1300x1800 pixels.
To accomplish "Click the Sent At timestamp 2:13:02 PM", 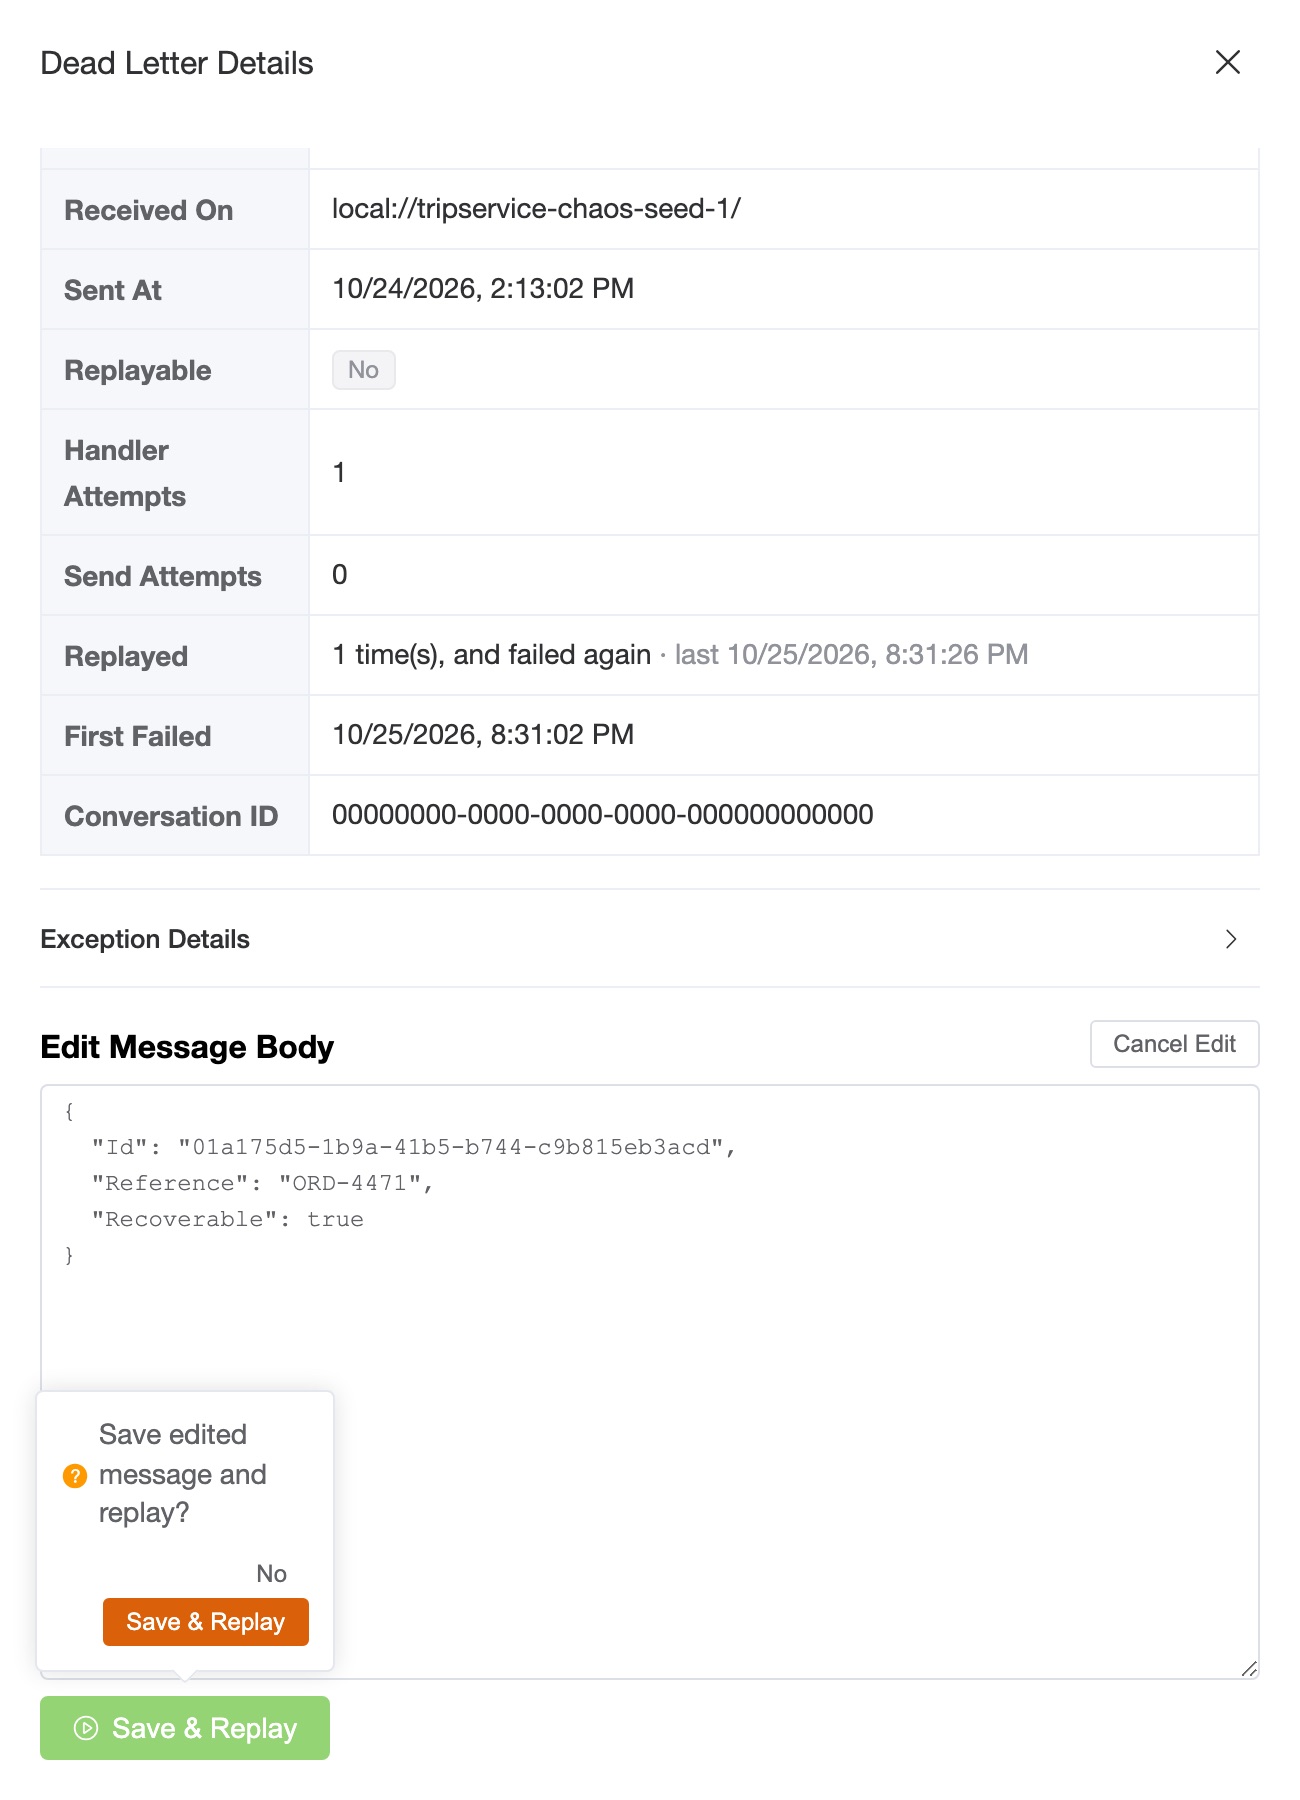I will 562,289.
